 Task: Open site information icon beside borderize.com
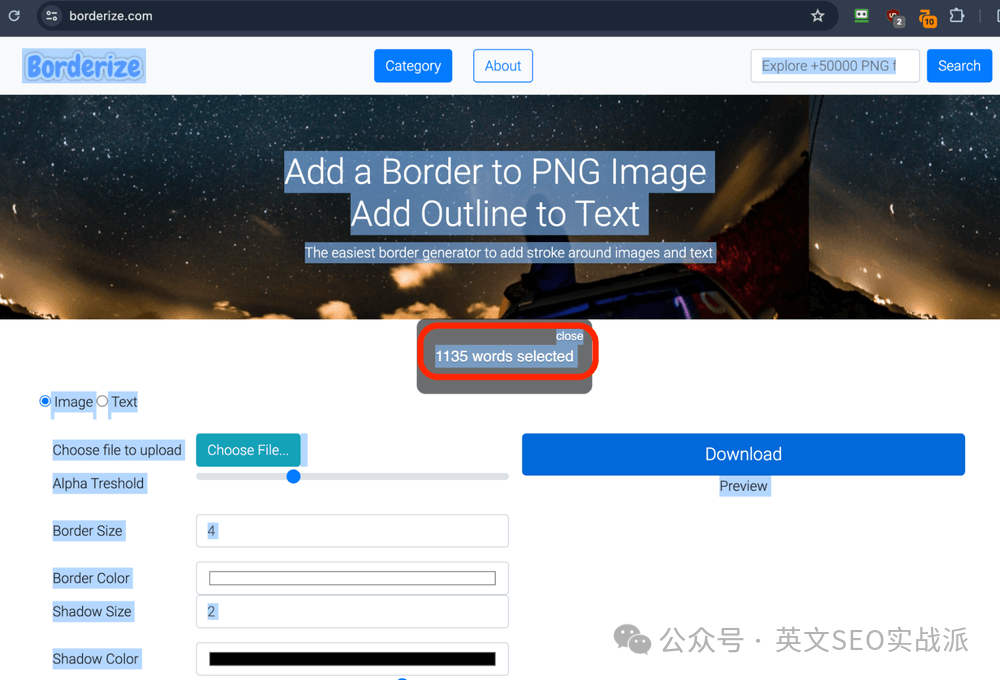[x=52, y=16]
